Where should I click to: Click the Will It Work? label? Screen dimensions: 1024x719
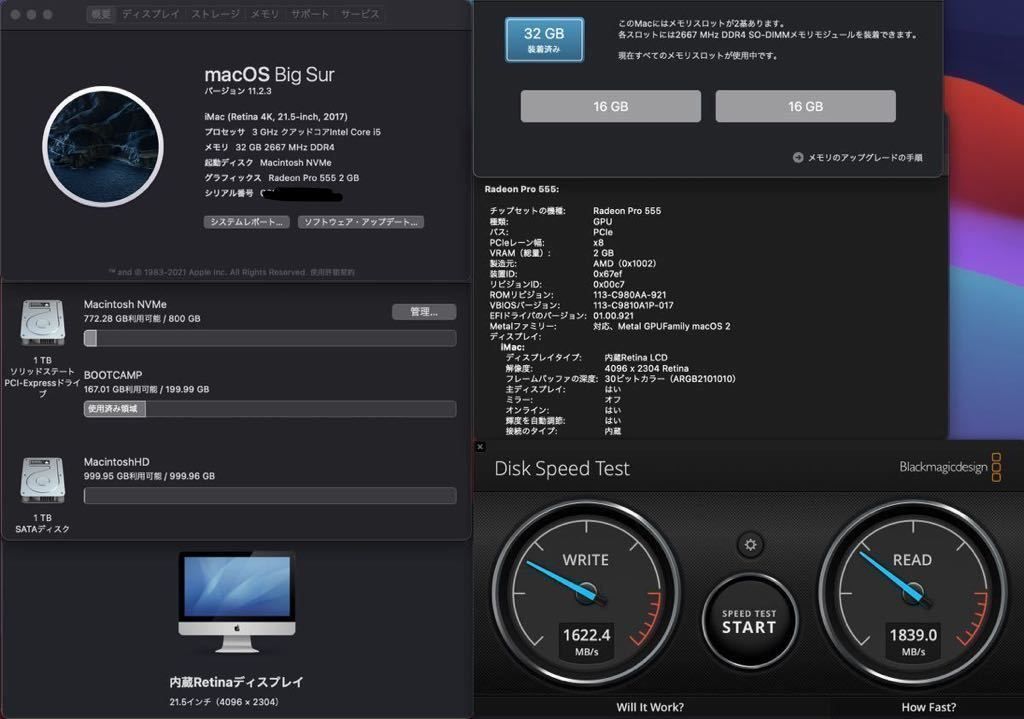[x=650, y=707]
